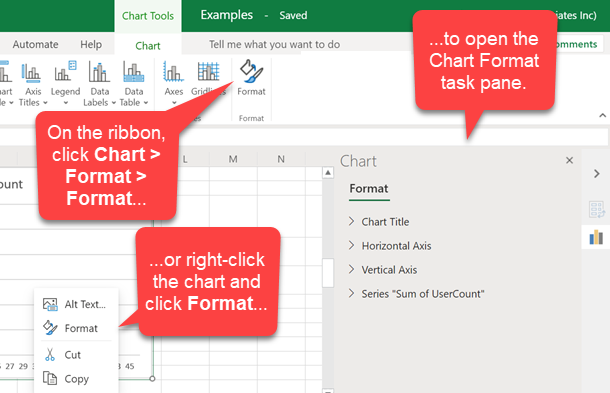Open the Data Labels dropdown
The height and width of the screenshot is (393, 610).
tap(99, 84)
